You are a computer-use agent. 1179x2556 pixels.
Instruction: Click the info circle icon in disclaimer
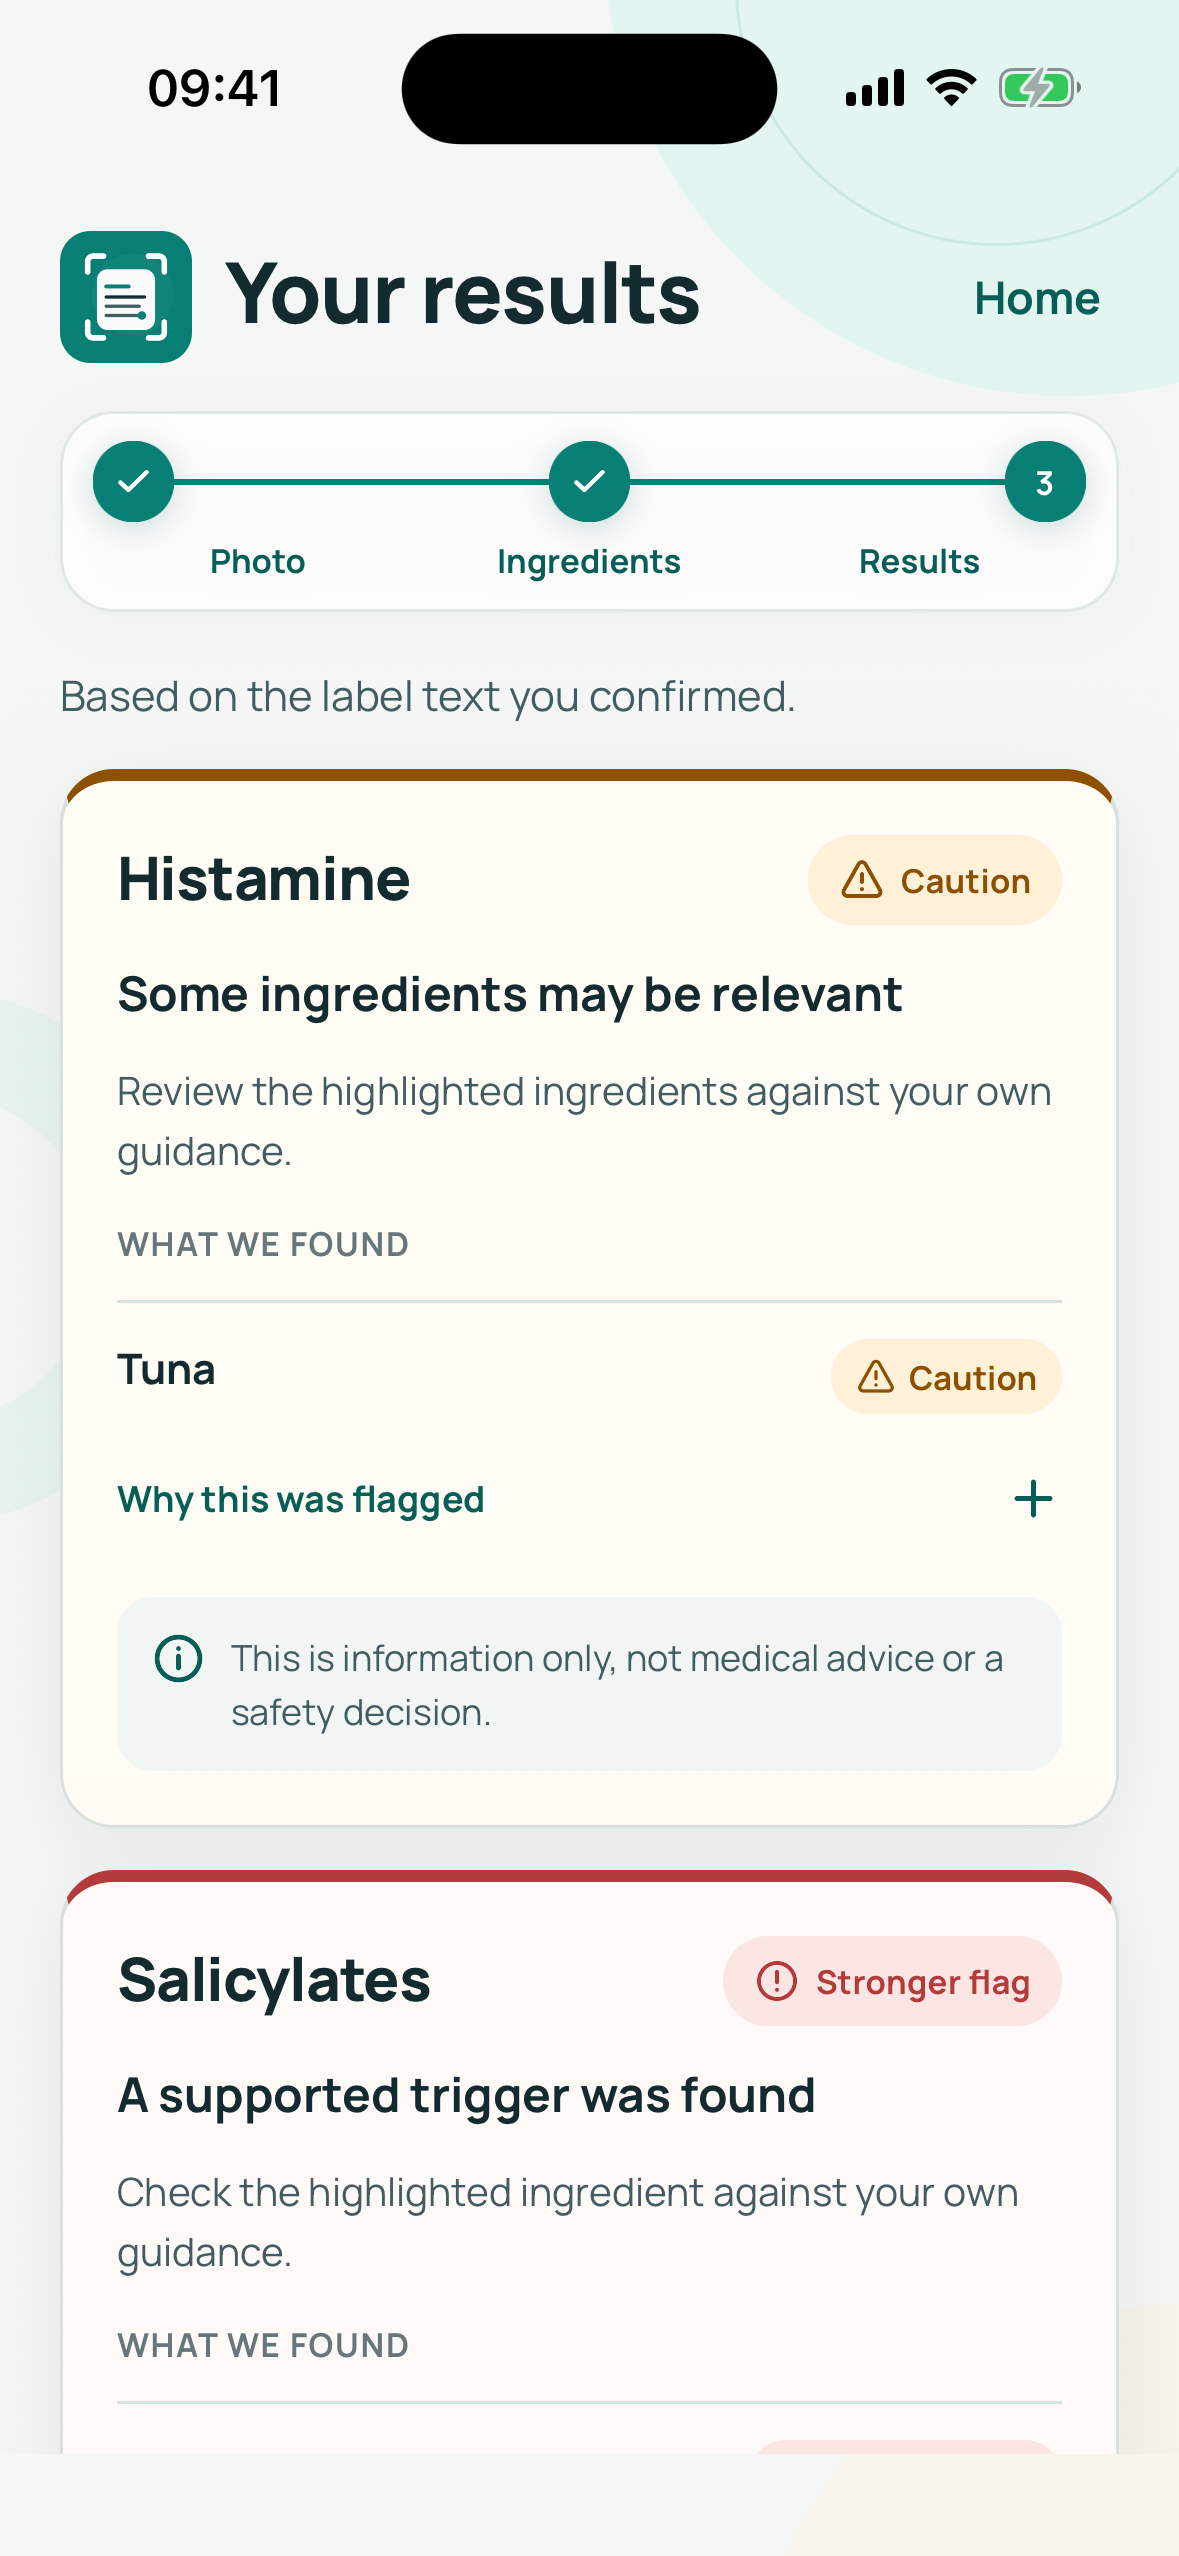click(x=179, y=1659)
